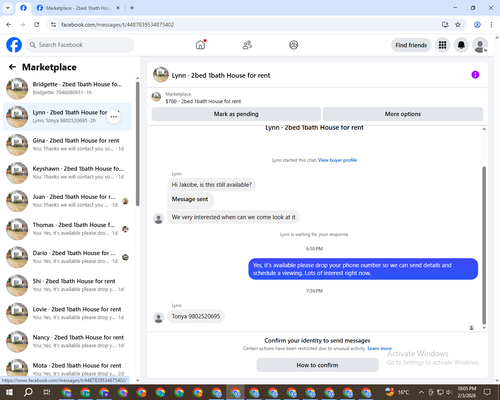Click the 'Hi Jakobe, is this still available?' message
This screenshot has width=500, height=400.
212,185
